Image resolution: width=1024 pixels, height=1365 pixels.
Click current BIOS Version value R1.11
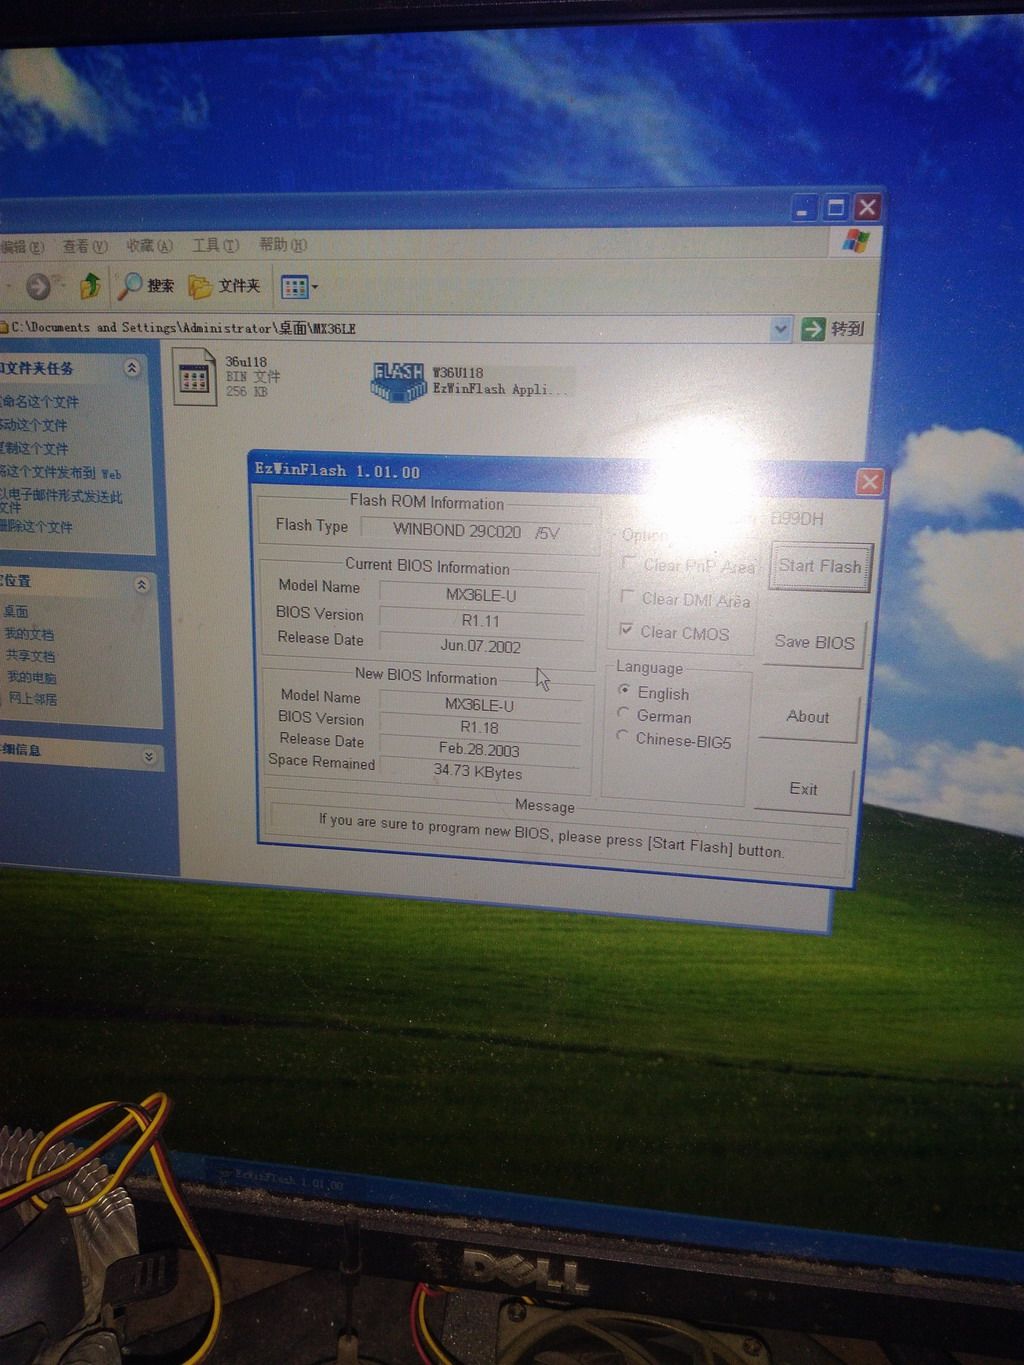pos(481,620)
